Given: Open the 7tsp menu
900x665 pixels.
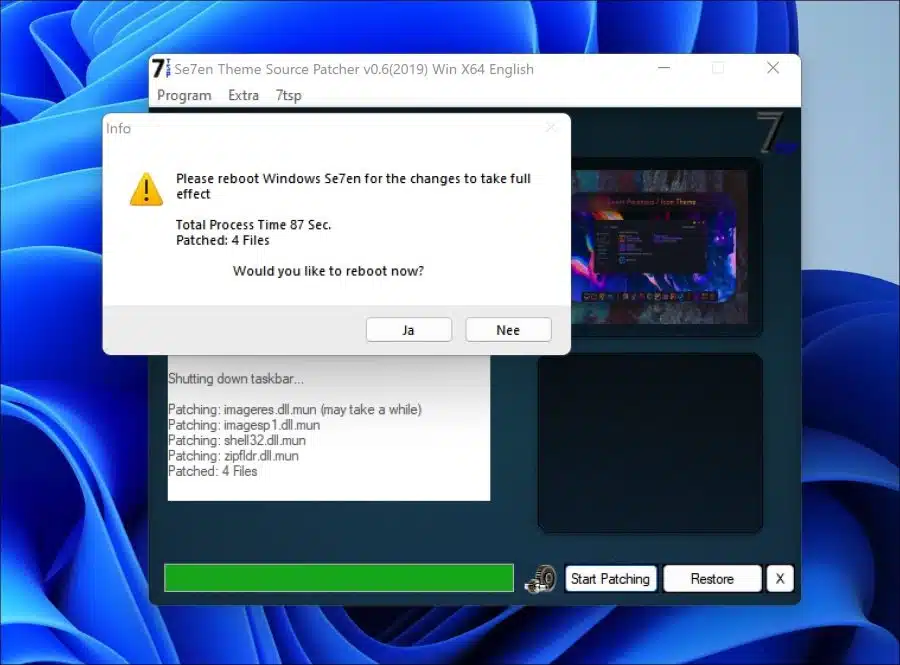Looking at the screenshot, I should coord(288,95).
